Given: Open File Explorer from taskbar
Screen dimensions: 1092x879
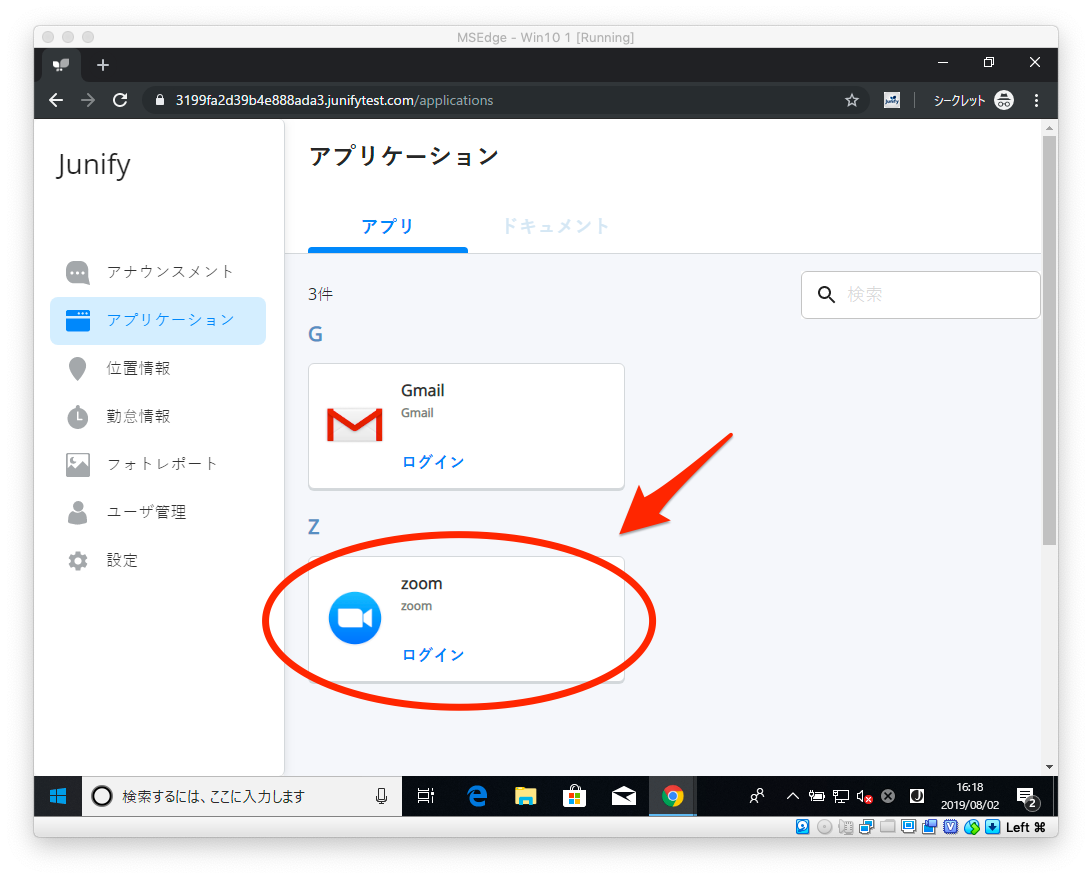Looking at the screenshot, I should [x=526, y=796].
